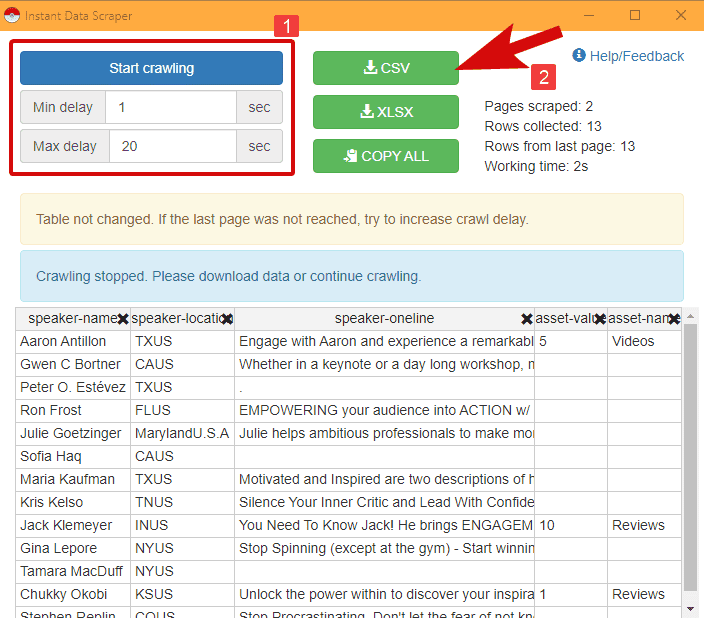
Task: Click the info icon beside Help/Feedback
Action: click(579, 55)
